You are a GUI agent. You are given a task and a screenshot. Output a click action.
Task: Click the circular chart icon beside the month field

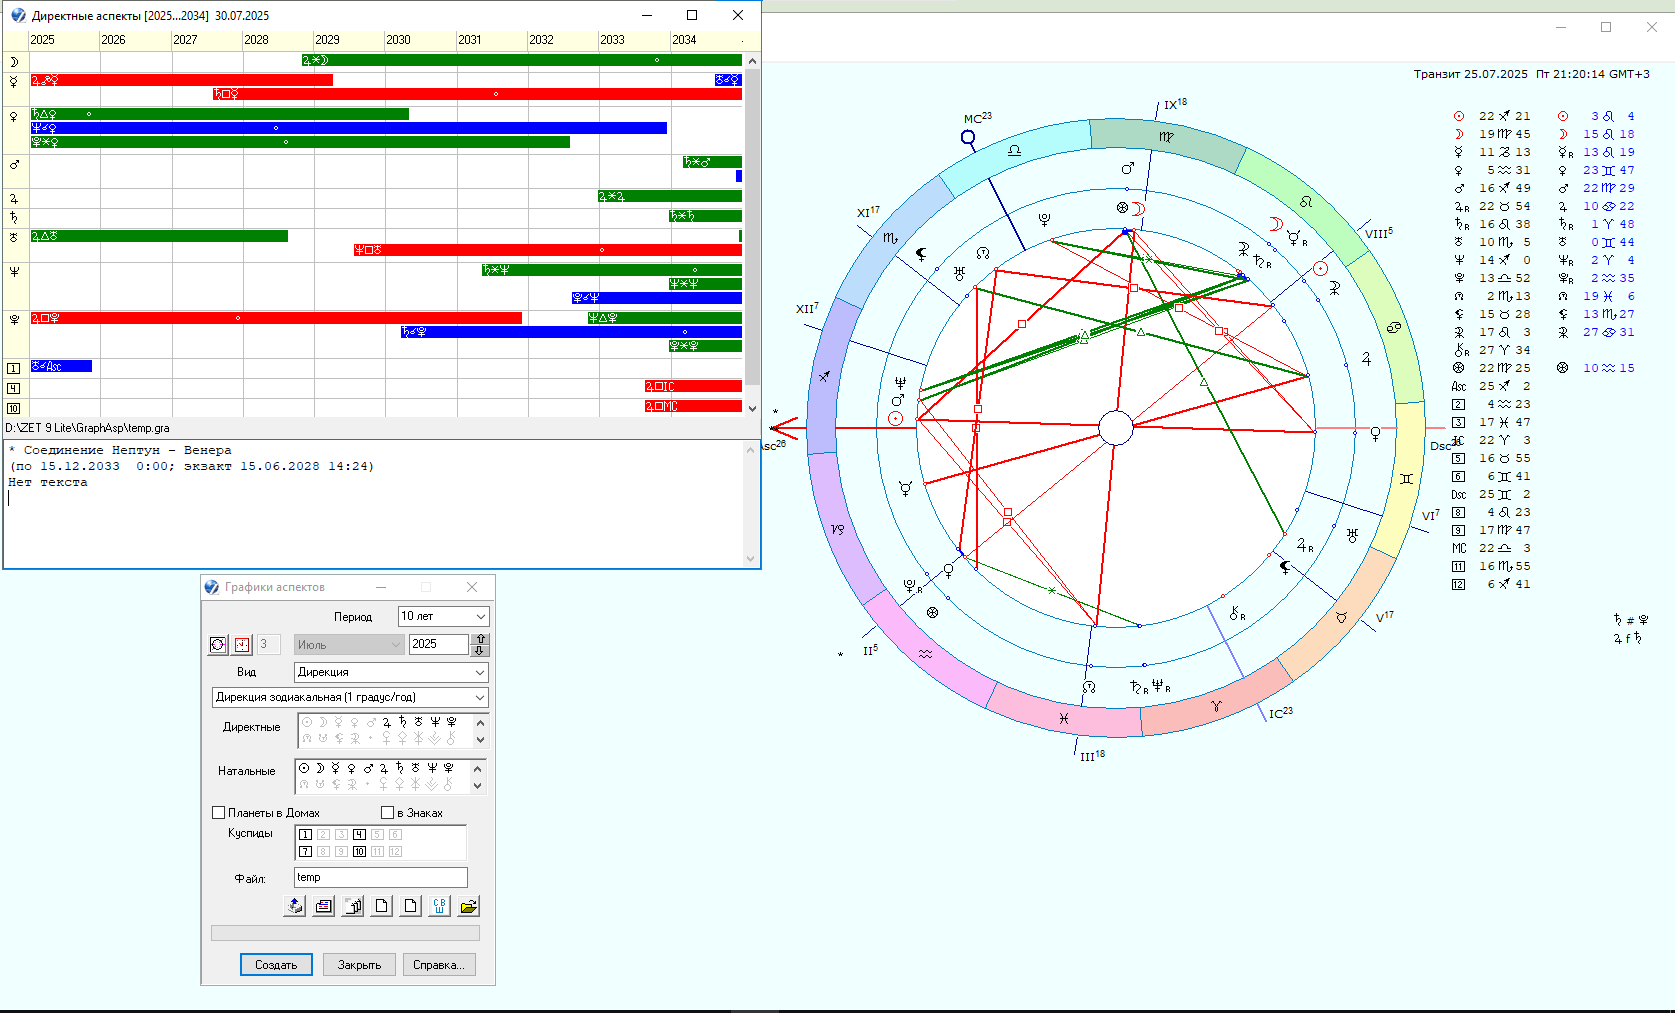[218, 645]
